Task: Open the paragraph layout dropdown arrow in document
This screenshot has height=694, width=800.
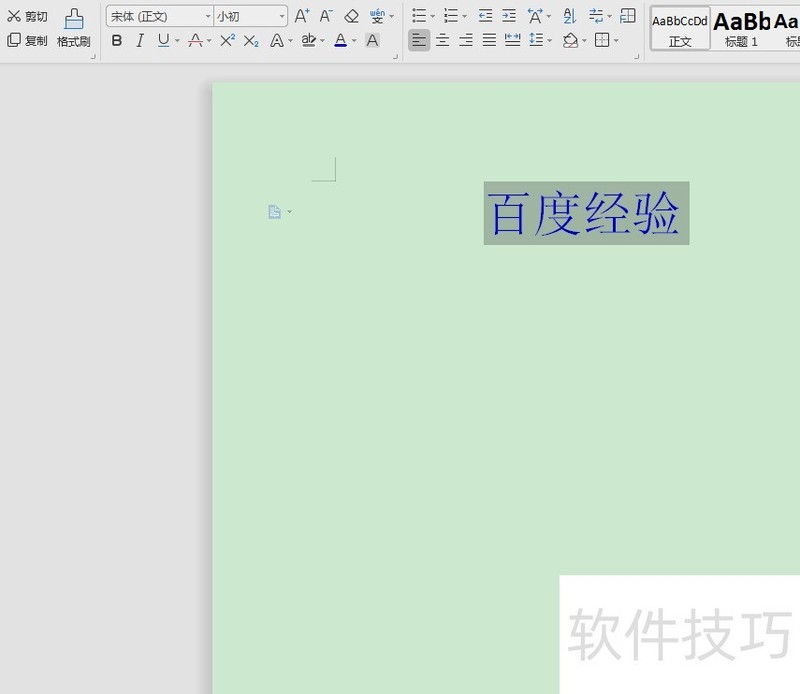Action: point(289,212)
